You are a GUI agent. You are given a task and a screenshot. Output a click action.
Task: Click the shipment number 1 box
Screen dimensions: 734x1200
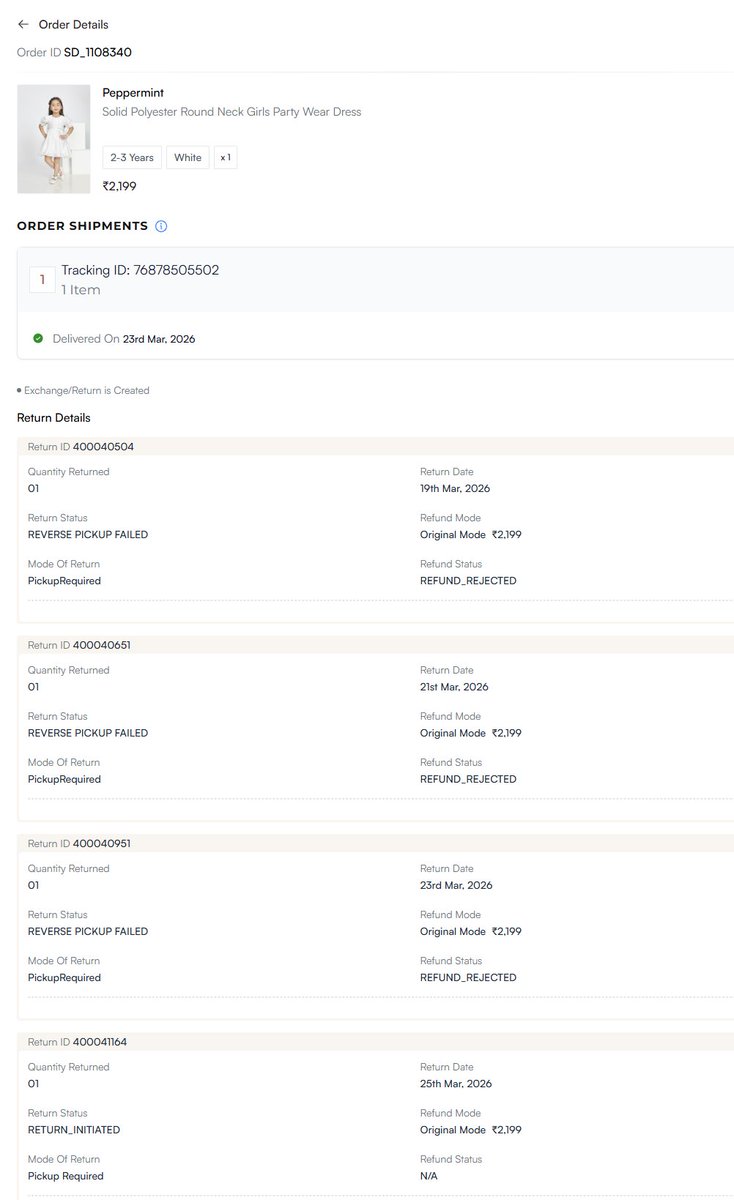(42, 280)
